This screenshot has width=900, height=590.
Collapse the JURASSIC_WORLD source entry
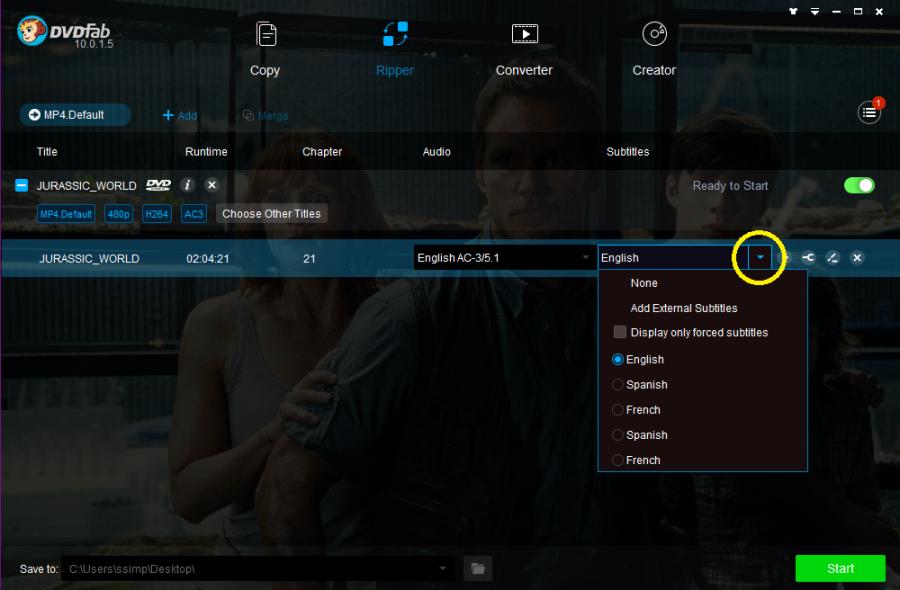coord(21,185)
